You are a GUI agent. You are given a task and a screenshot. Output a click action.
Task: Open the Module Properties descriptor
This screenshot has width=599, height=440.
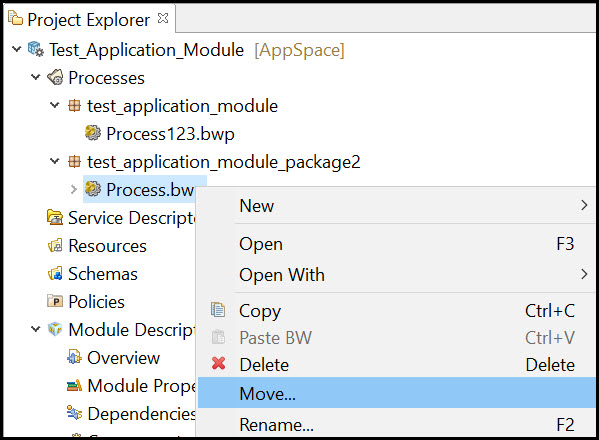141,386
